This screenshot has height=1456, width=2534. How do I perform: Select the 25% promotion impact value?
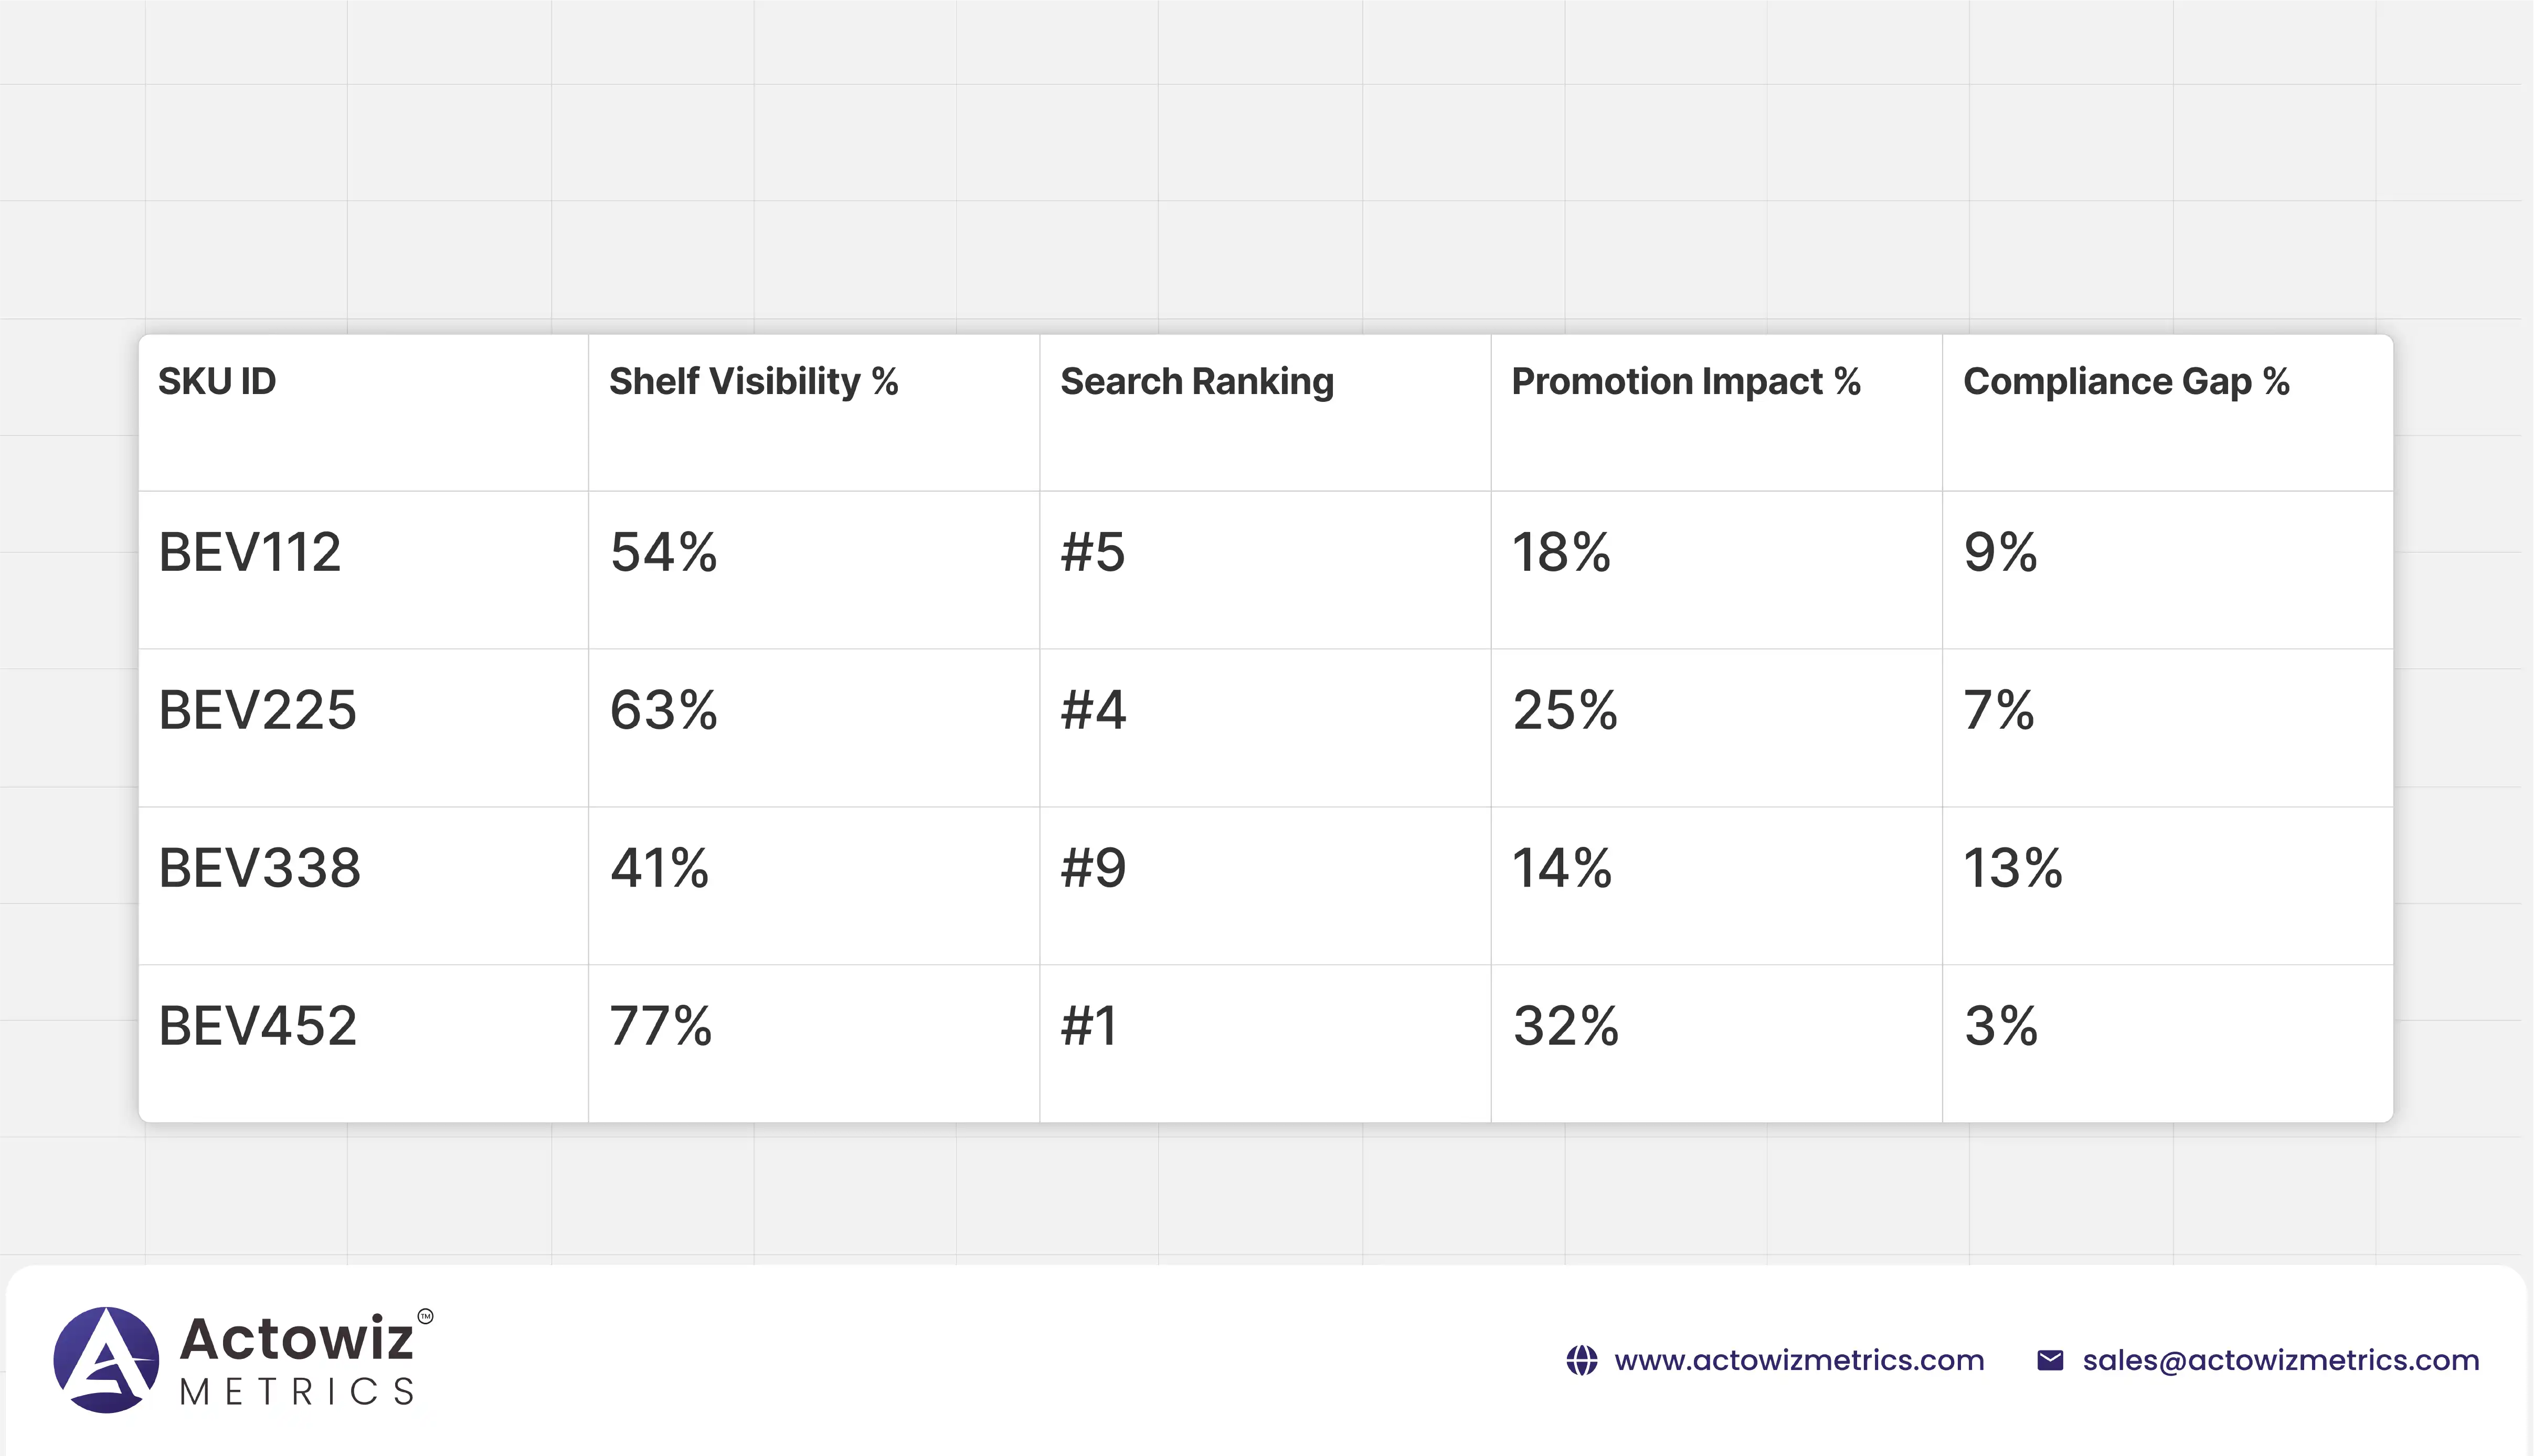coord(1565,710)
